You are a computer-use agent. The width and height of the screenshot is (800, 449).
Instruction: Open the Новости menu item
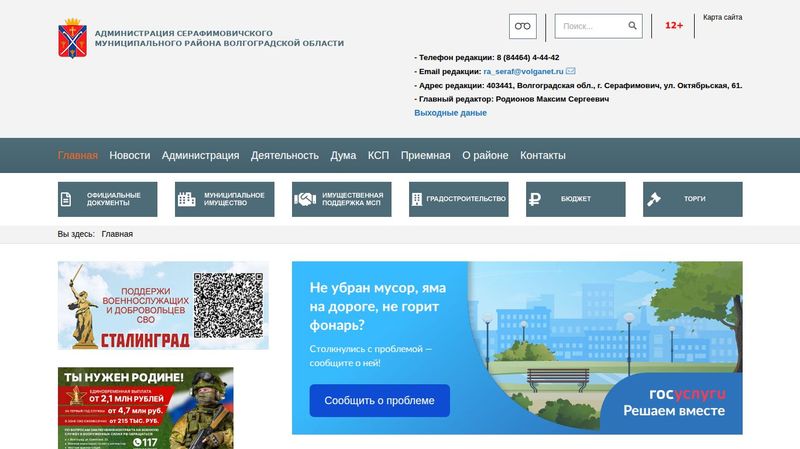point(130,156)
